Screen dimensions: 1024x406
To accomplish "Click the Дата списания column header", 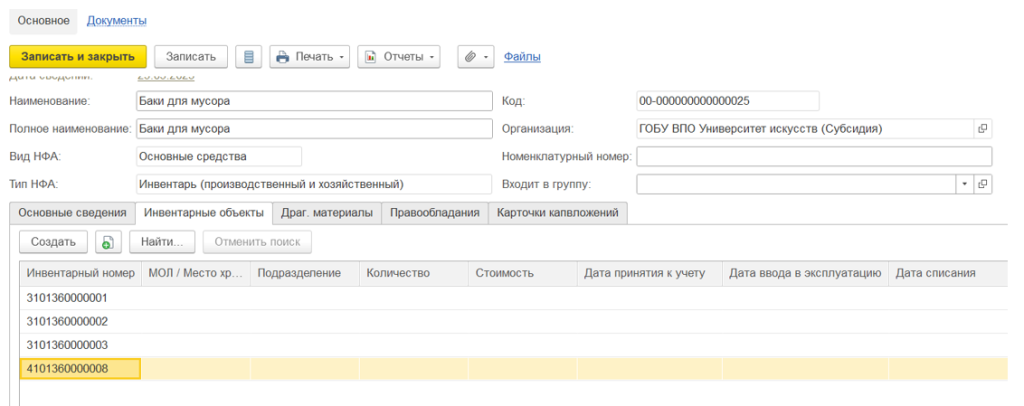I will point(947,273).
